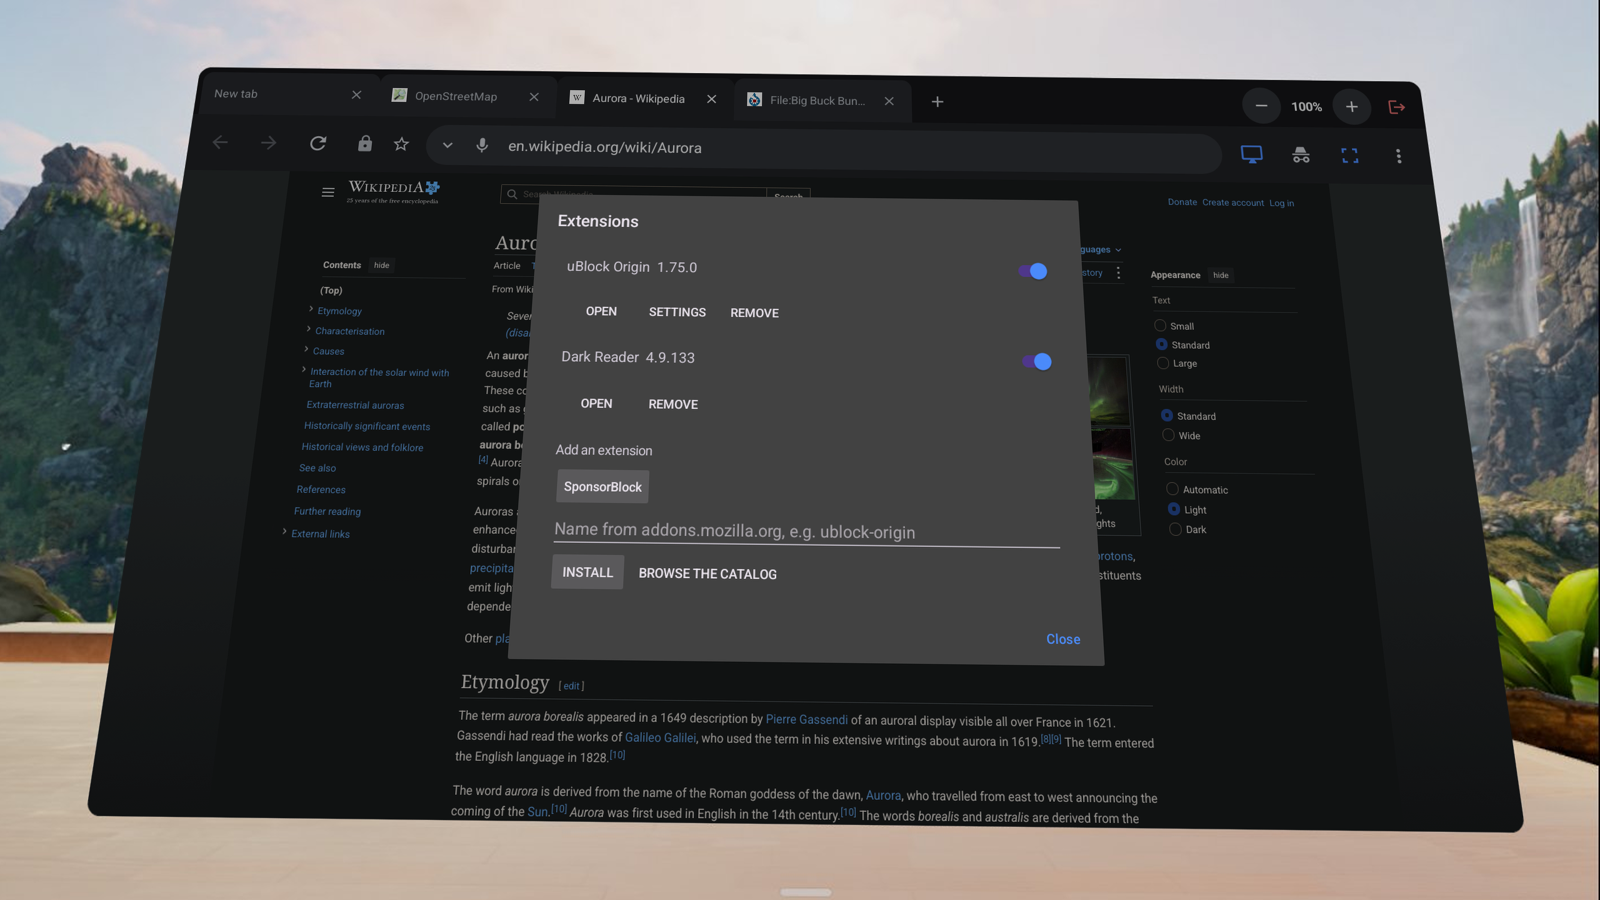Click the INSTALL button
Image resolution: width=1600 pixels, height=900 pixels.
587,572
